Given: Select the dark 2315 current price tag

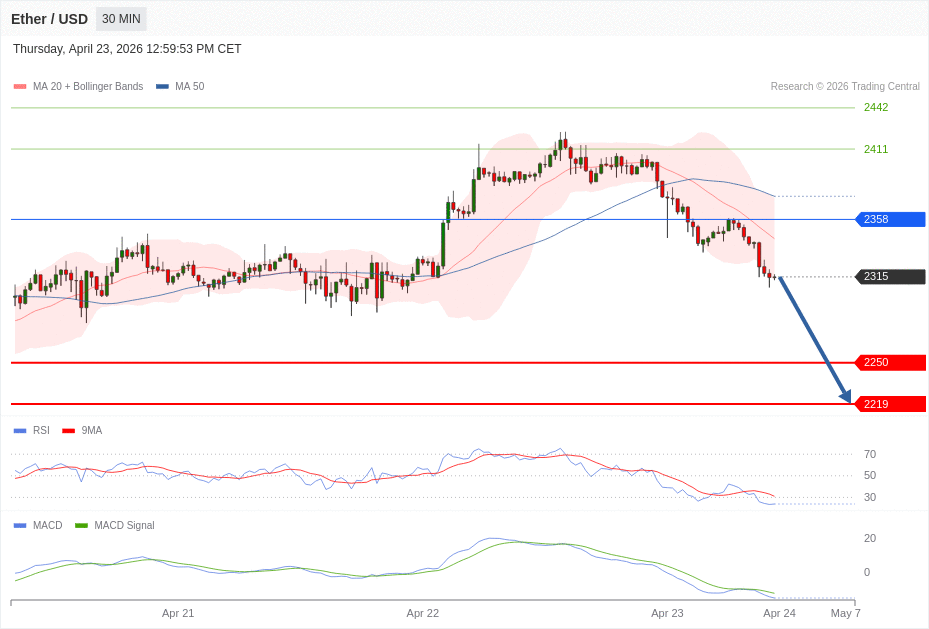Looking at the screenshot, I should point(890,277).
